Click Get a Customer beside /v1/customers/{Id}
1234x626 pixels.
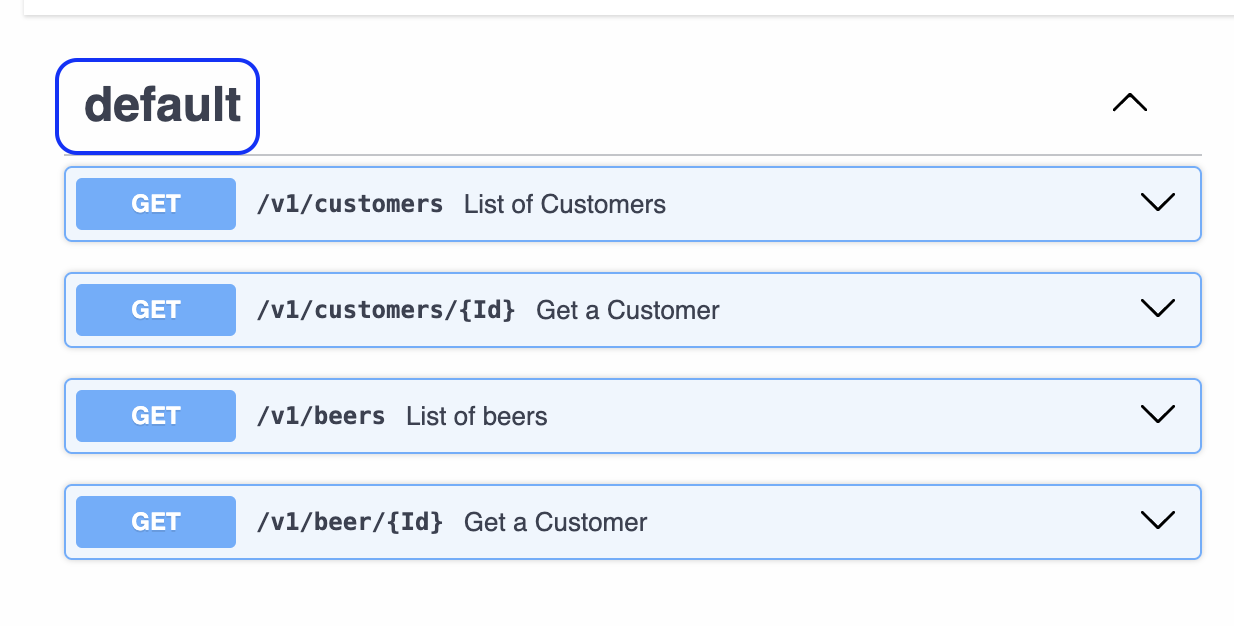pos(627,310)
